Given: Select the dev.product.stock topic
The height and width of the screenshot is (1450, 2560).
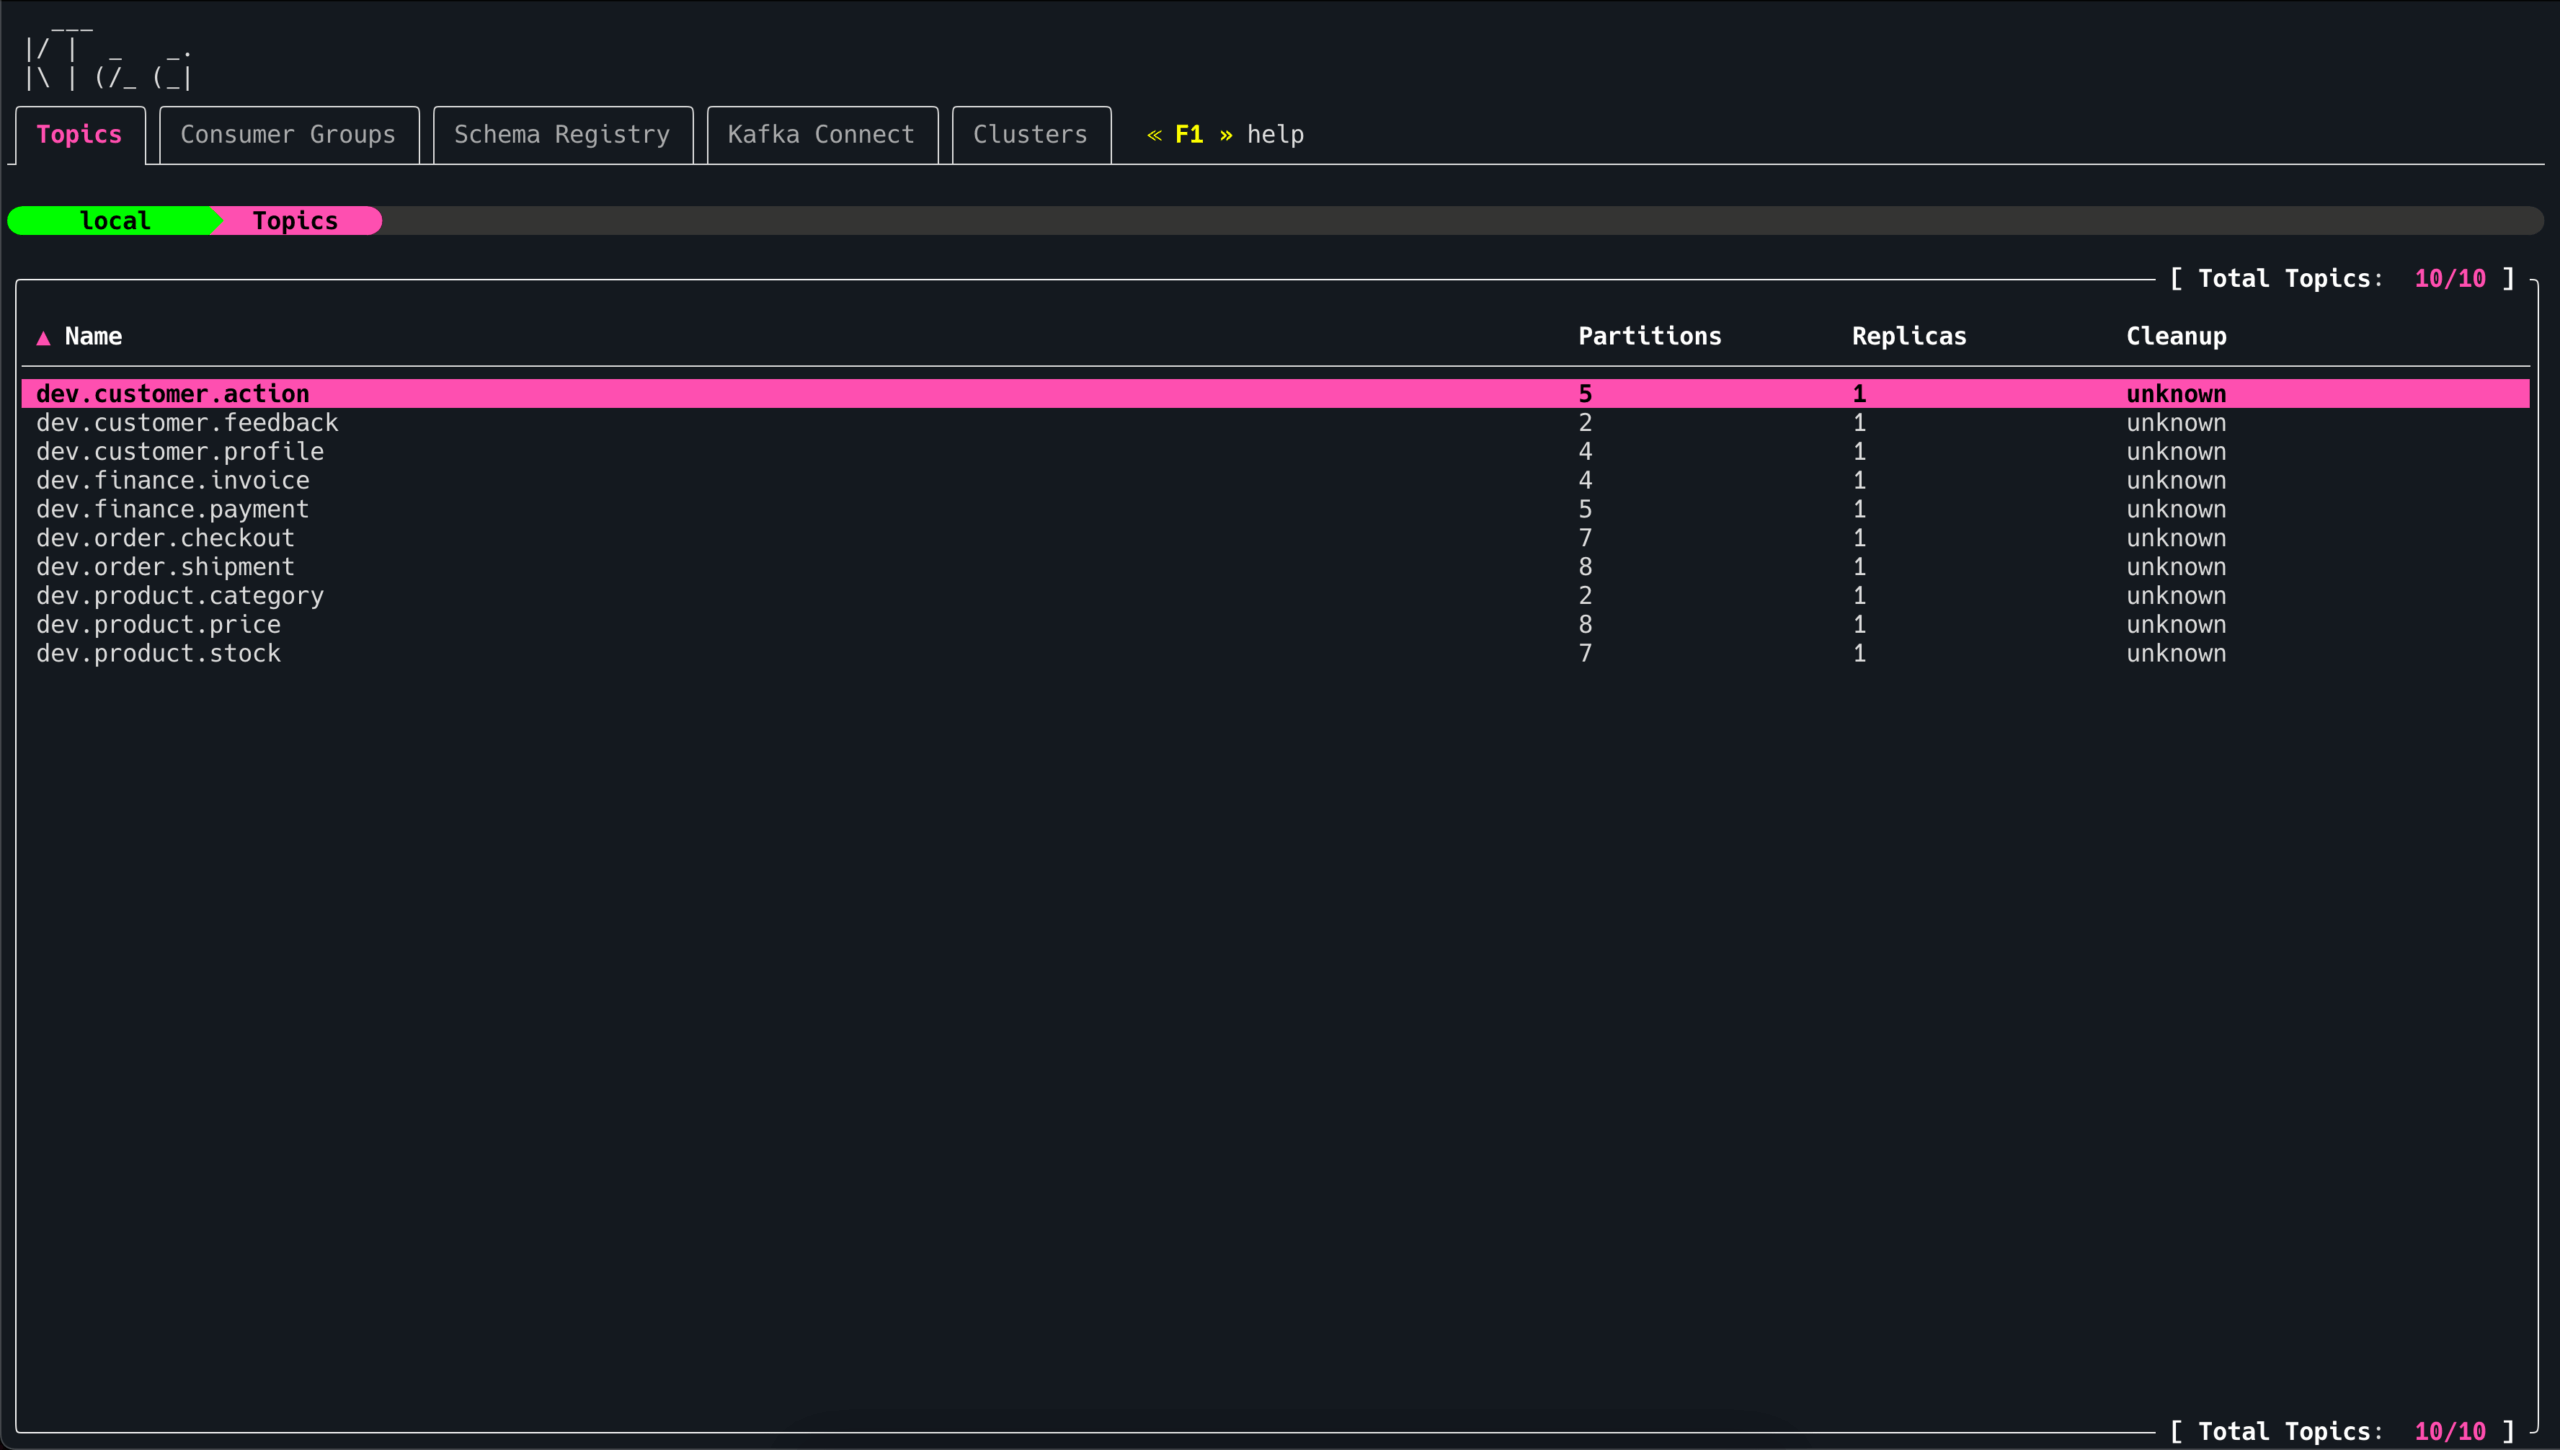Looking at the screenshot, I should coord(158,654).
